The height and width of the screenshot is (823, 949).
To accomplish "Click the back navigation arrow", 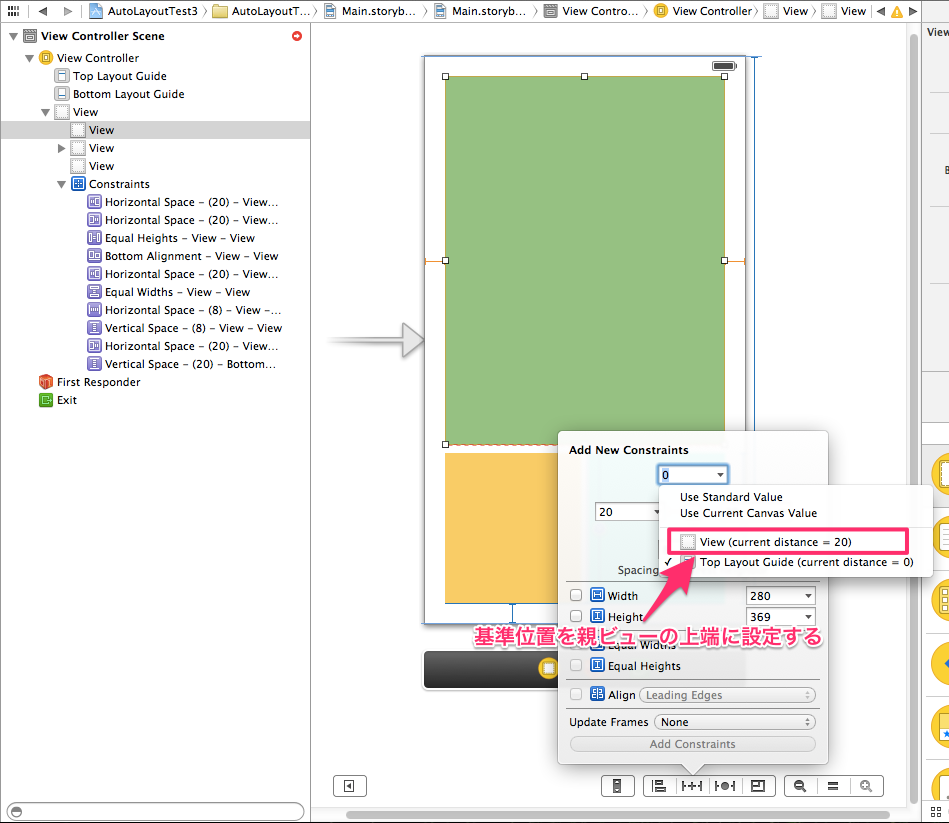I will pyautogui.click(x=41, y=11).
